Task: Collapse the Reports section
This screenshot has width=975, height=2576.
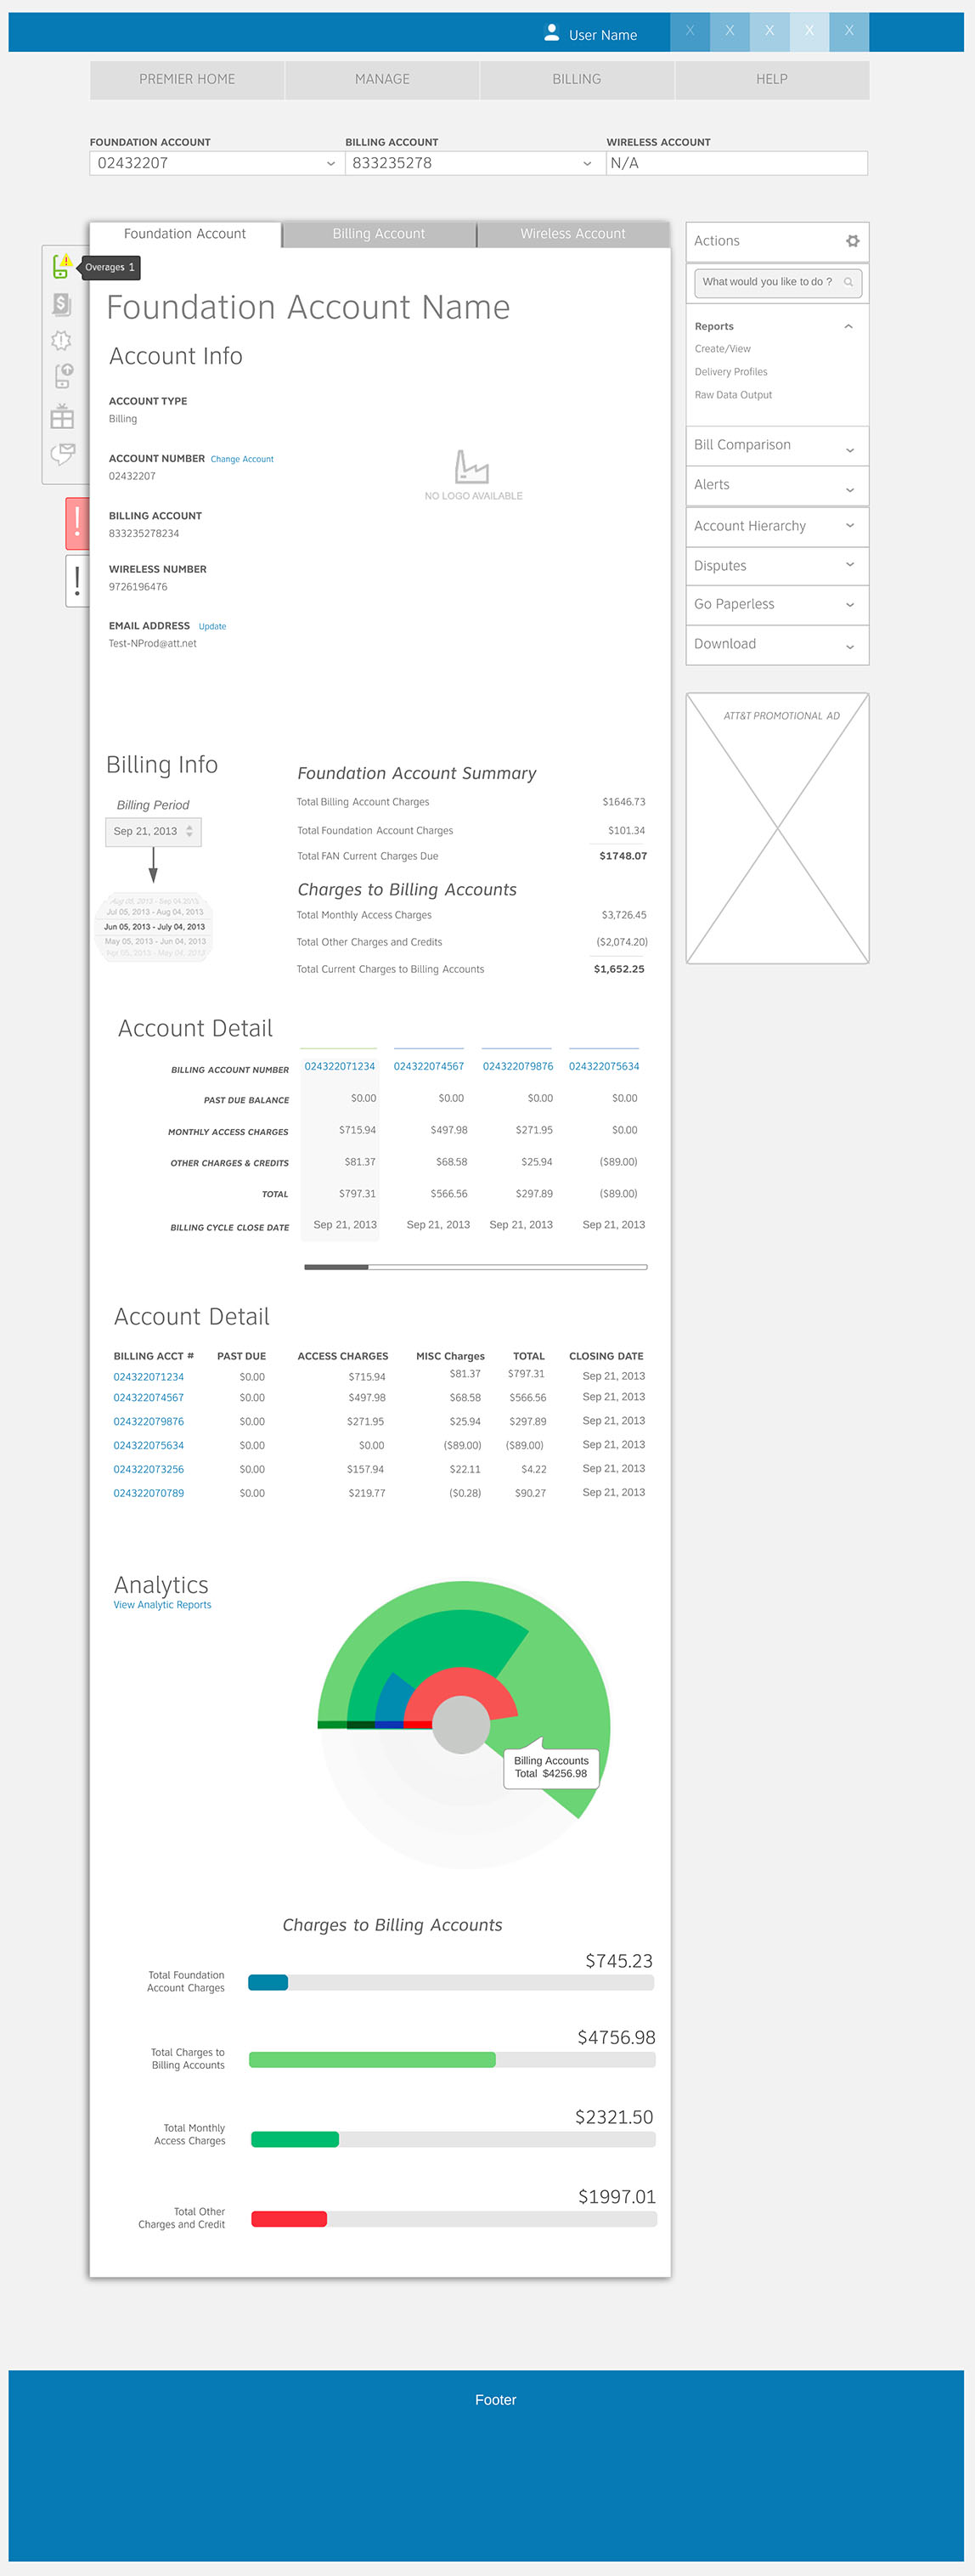Action: tap(848, 327)
